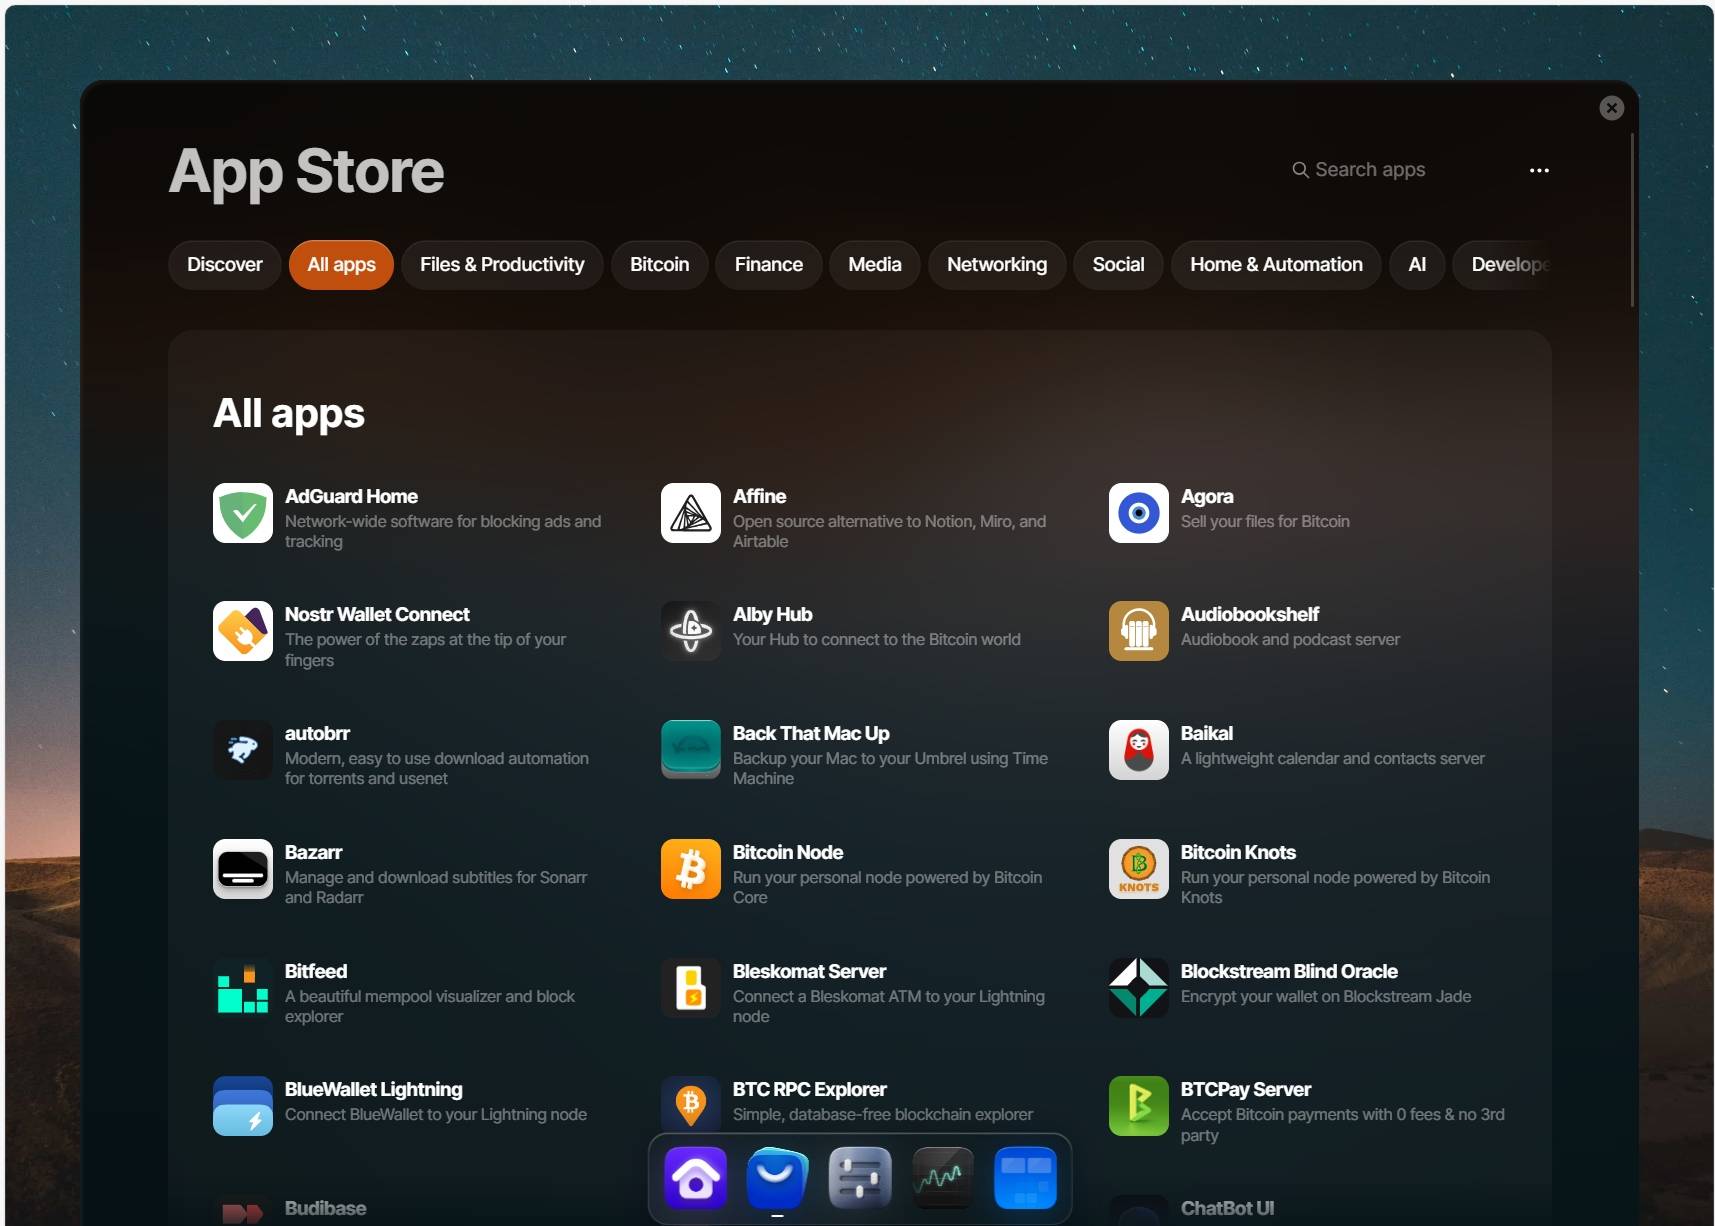Open the Blockstream Blind Oracle title
The height and width of the screenshot is (1226, 1715).
click(x=1289, y=971)
